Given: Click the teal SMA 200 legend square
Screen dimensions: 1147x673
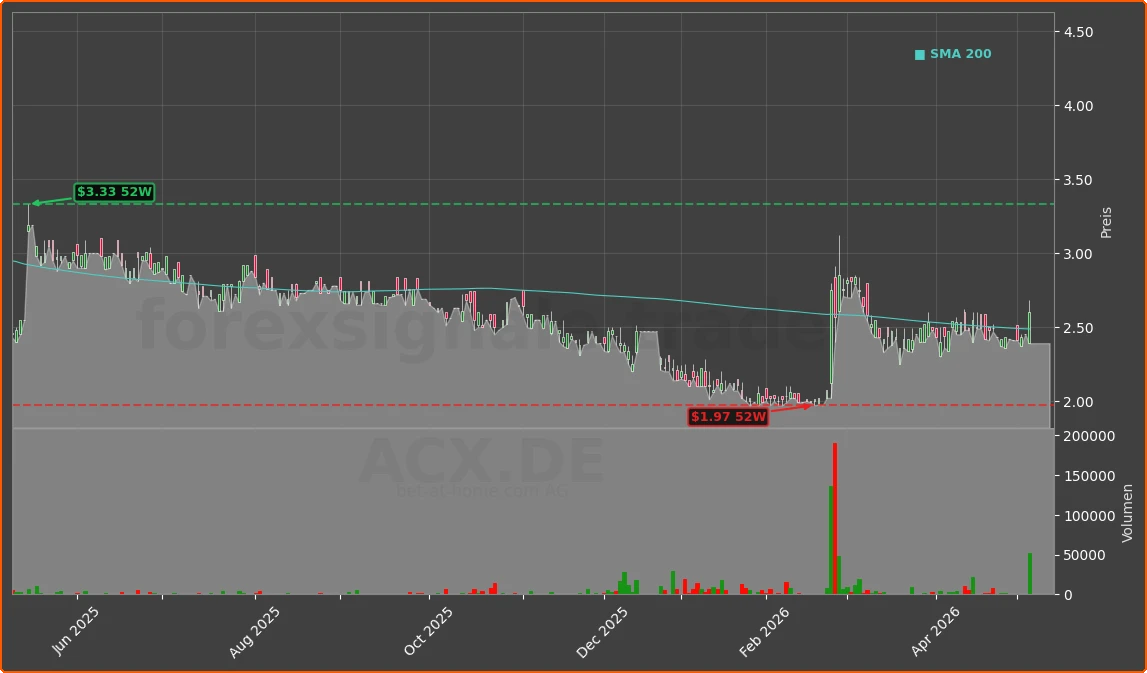Looking at the screenshot, I should pos(920,55).
